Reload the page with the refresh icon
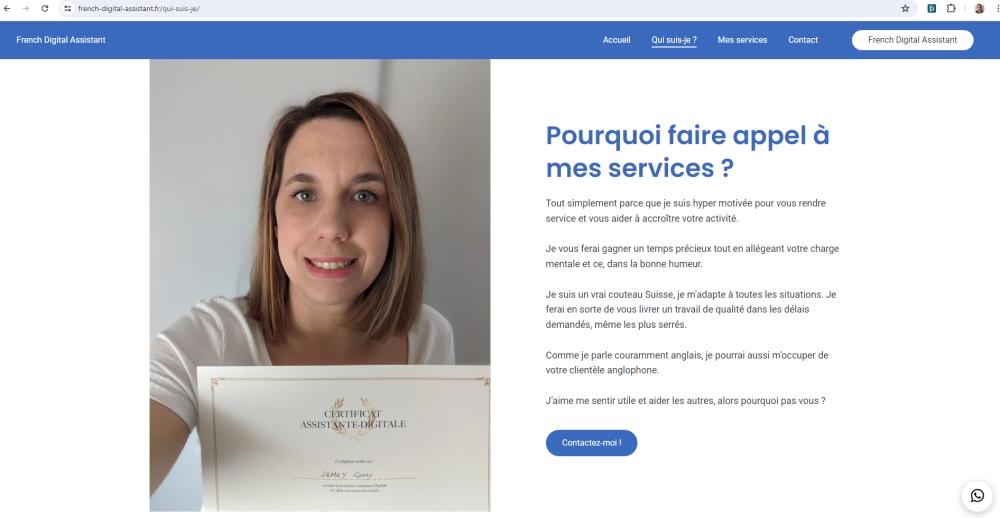The height and width of the screenshot is (518, 1000). click(45, 8)
